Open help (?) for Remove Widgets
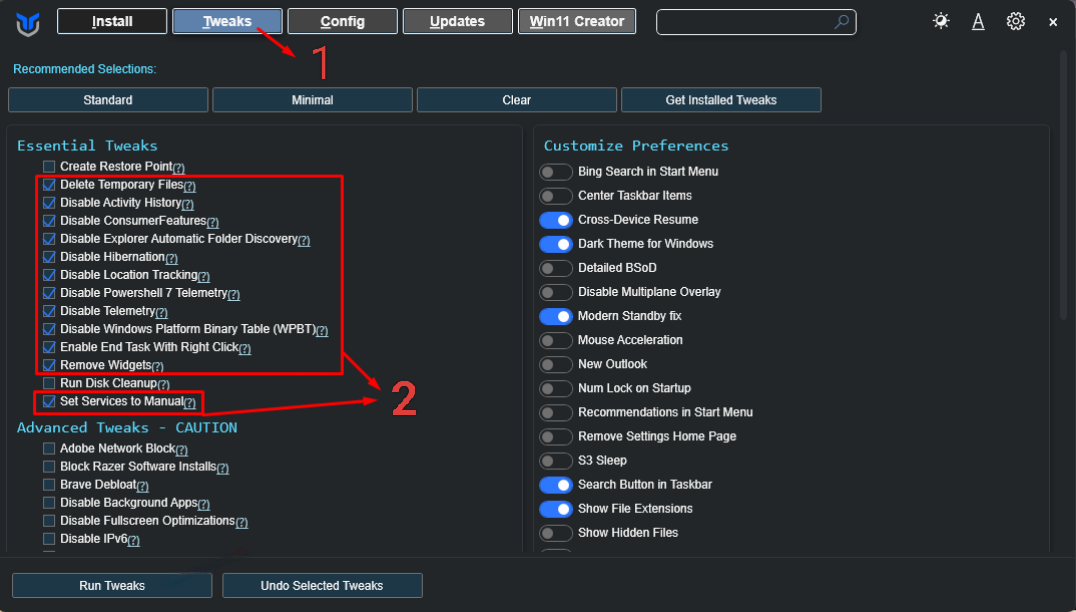This screenshot has height=612, width=1076. 157,367
